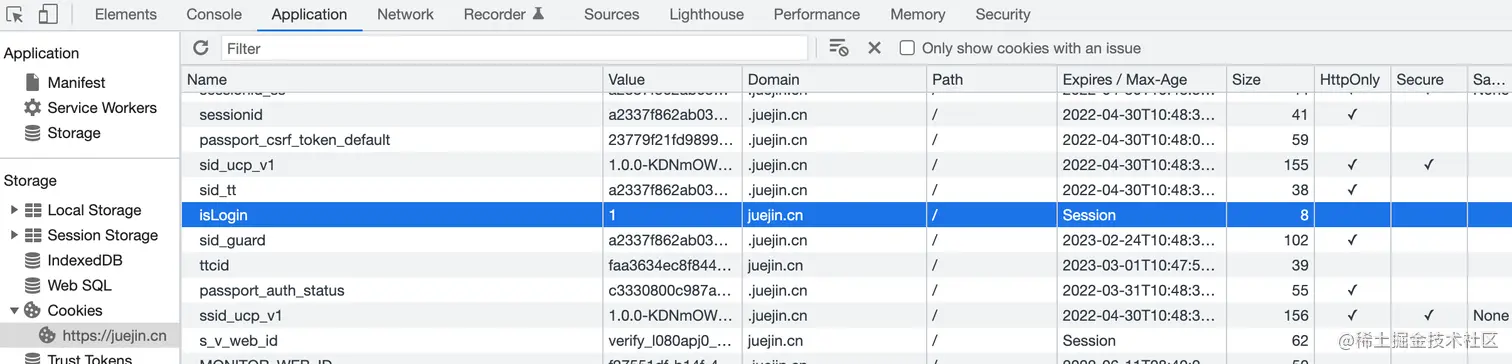Select the passport_auth_status cookie row
1512x364 pixels.
coord(846,290)
